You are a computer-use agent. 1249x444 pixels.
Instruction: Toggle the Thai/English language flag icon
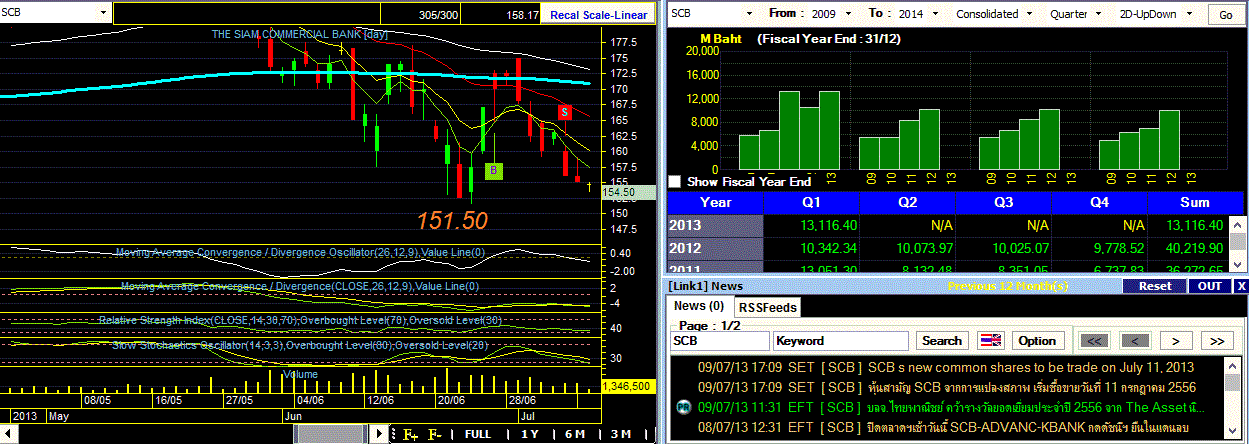(x=990, y=341)
